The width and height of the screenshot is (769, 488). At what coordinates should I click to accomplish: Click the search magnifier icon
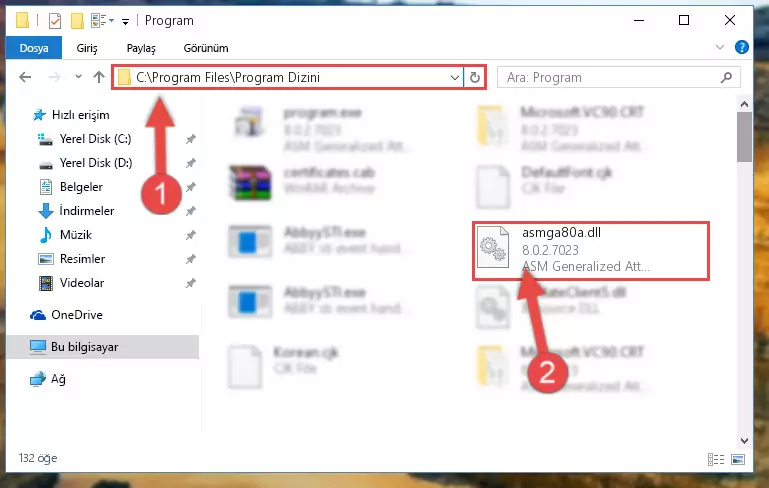pos(726,77)
